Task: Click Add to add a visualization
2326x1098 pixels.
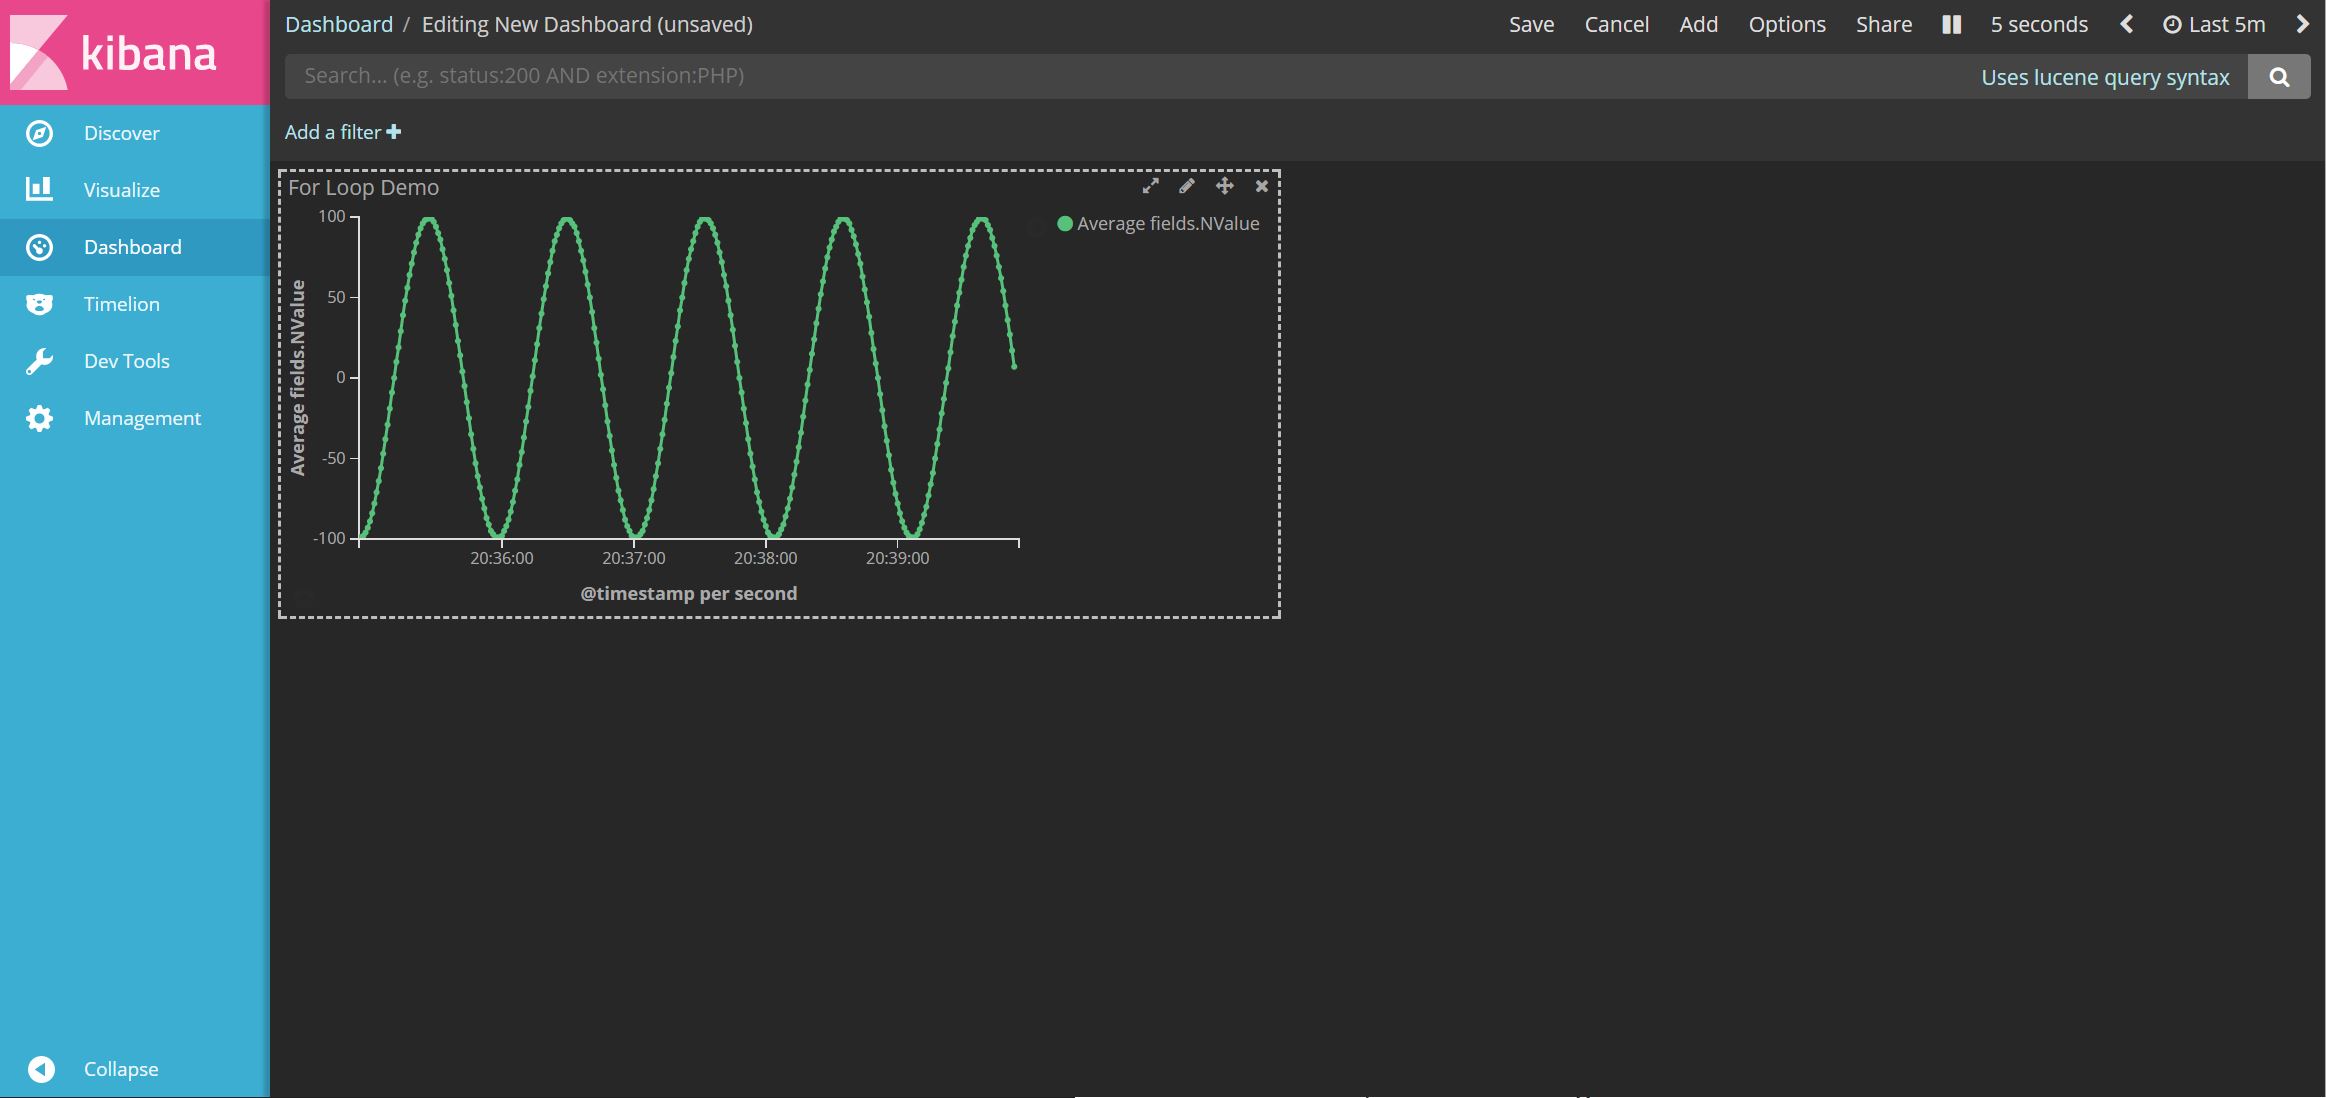Action: (x=1698, y=24)
